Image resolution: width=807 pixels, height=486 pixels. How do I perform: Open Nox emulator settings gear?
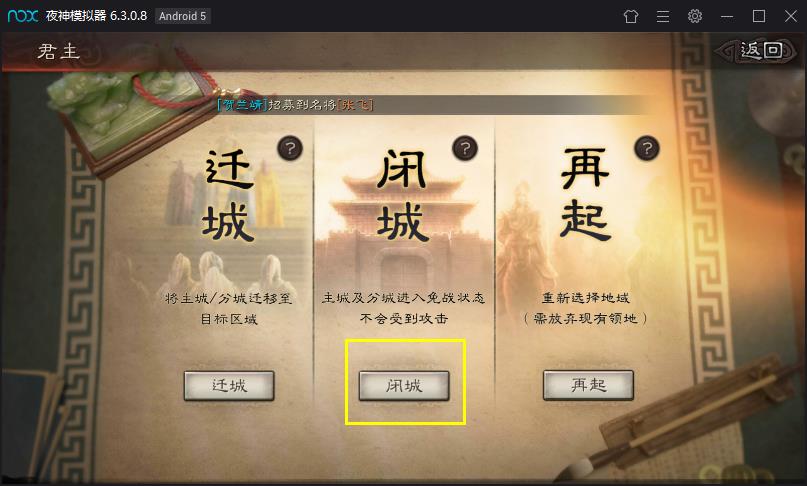pyautogui.click(x=695, y=16)
